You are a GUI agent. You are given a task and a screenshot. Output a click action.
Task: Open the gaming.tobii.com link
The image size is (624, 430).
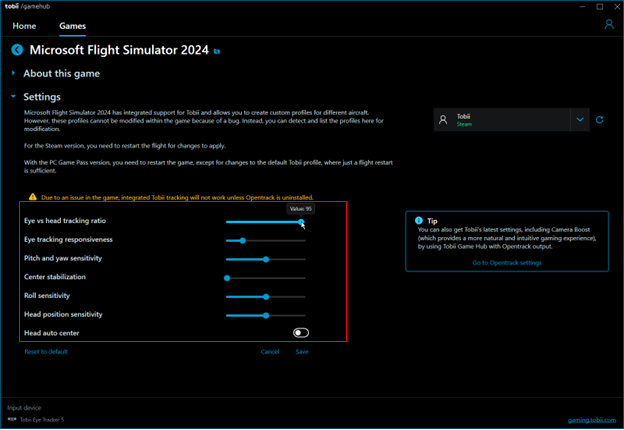tap(590, 420)
